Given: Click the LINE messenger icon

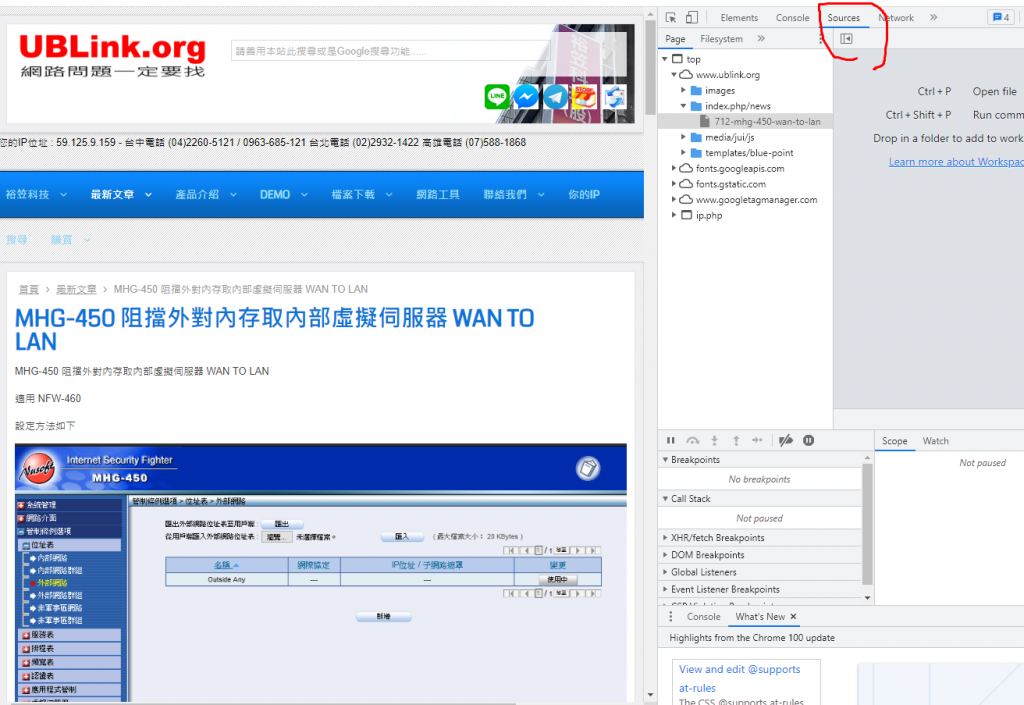Looking at the screenshot, I should click(497, 97).
